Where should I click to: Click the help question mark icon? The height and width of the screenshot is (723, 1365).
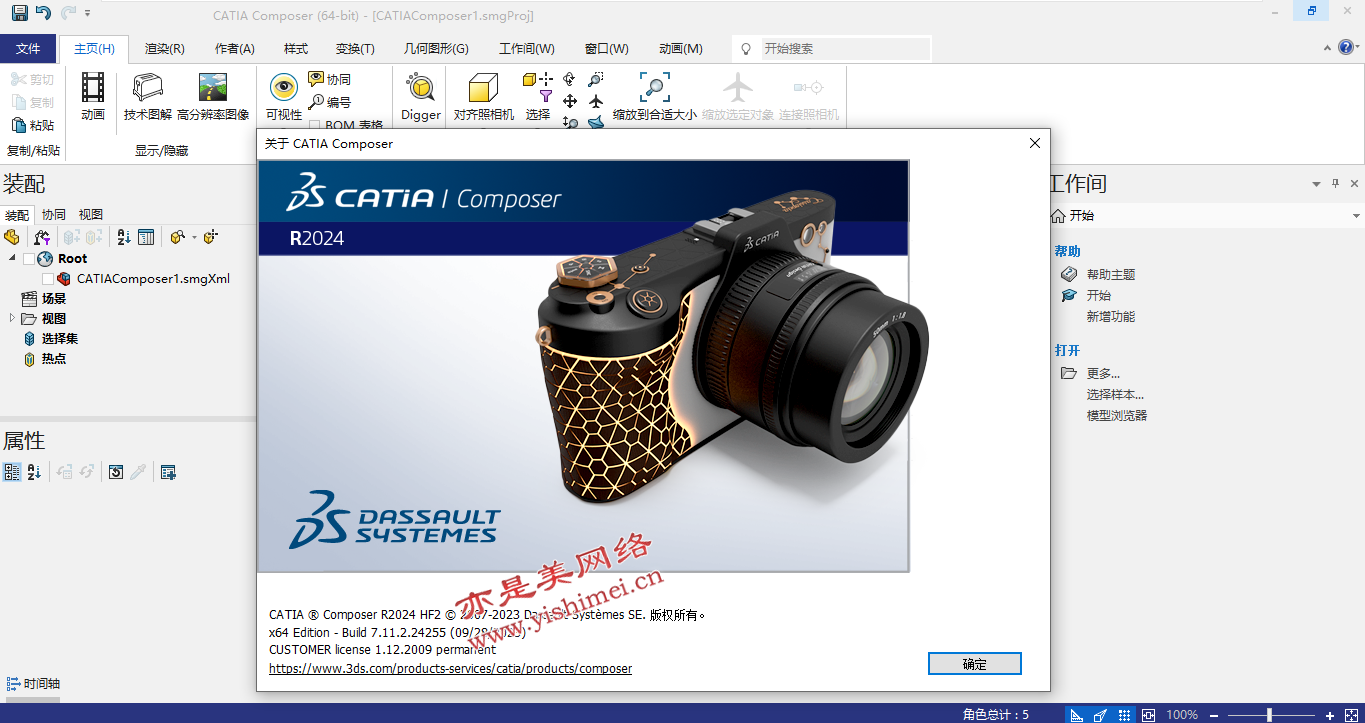click(x=1346, y=47)
